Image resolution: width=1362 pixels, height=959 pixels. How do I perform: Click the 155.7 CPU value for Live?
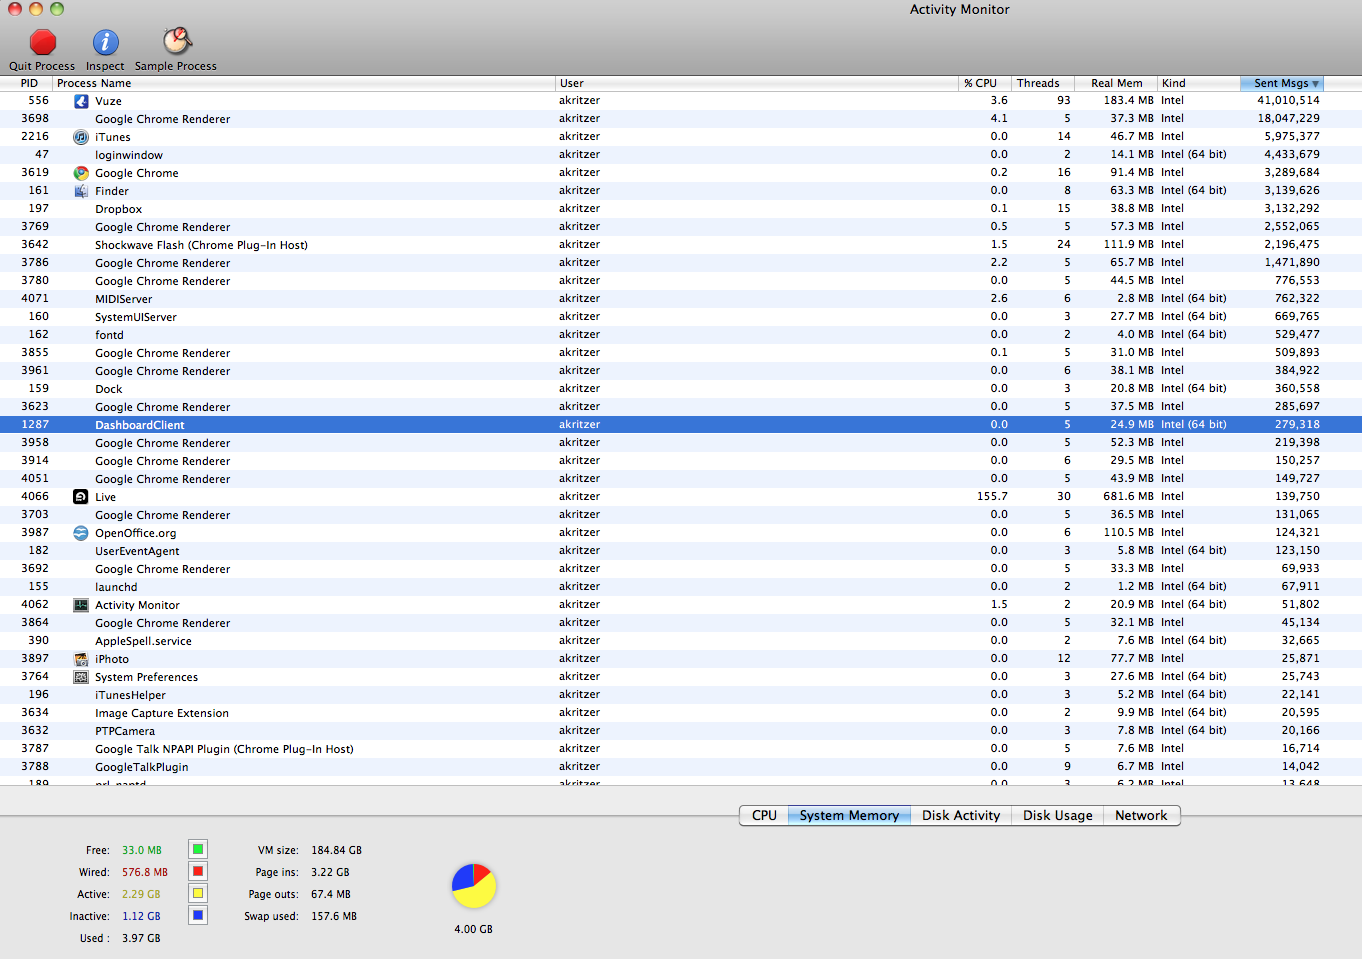[x=992, y=497]
